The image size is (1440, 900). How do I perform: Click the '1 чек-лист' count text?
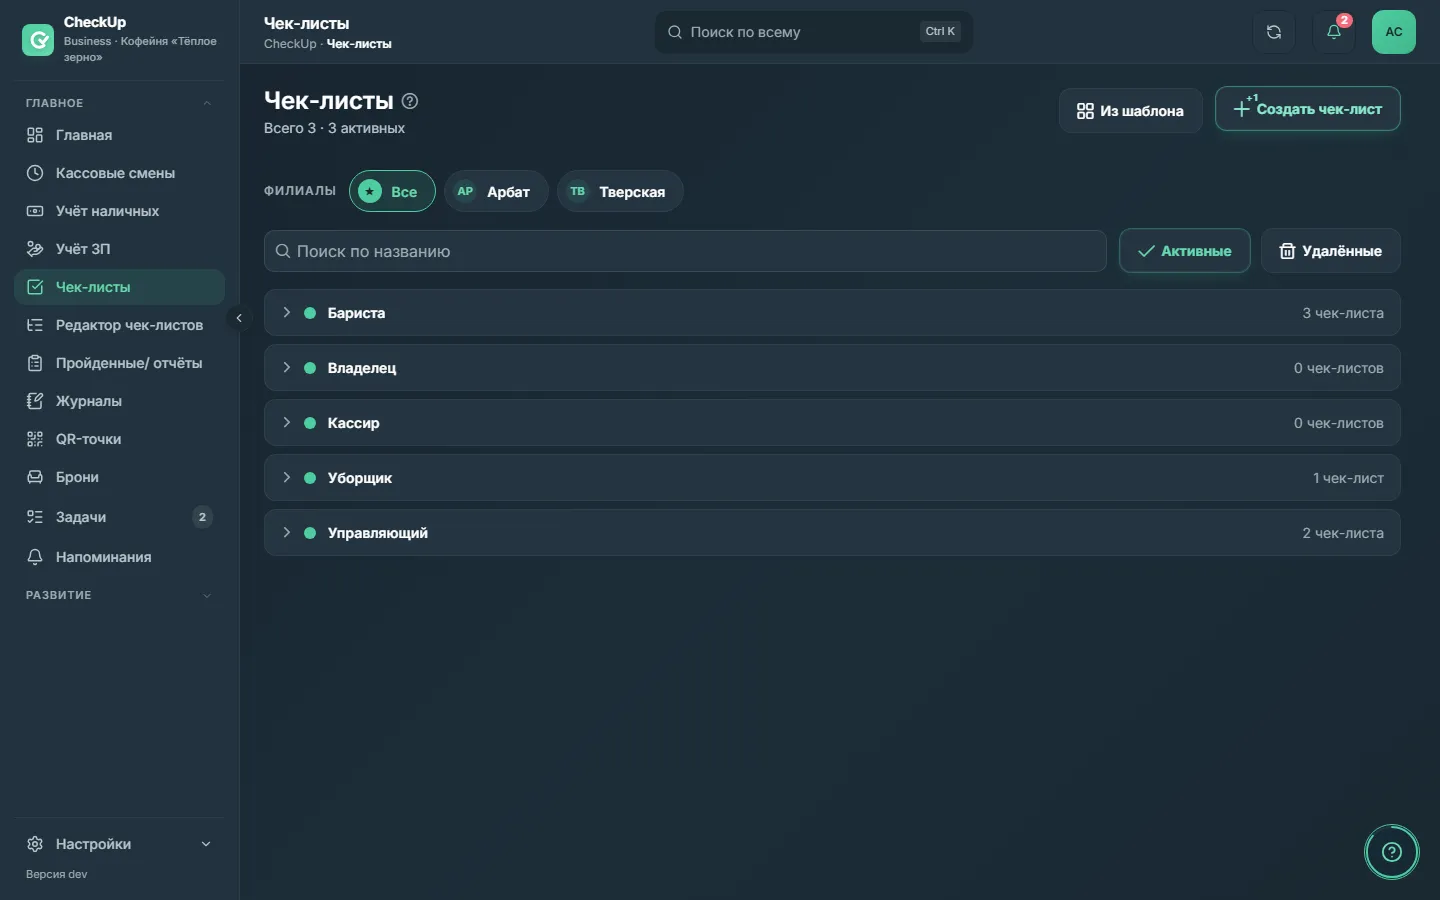tap(1348, 478)
